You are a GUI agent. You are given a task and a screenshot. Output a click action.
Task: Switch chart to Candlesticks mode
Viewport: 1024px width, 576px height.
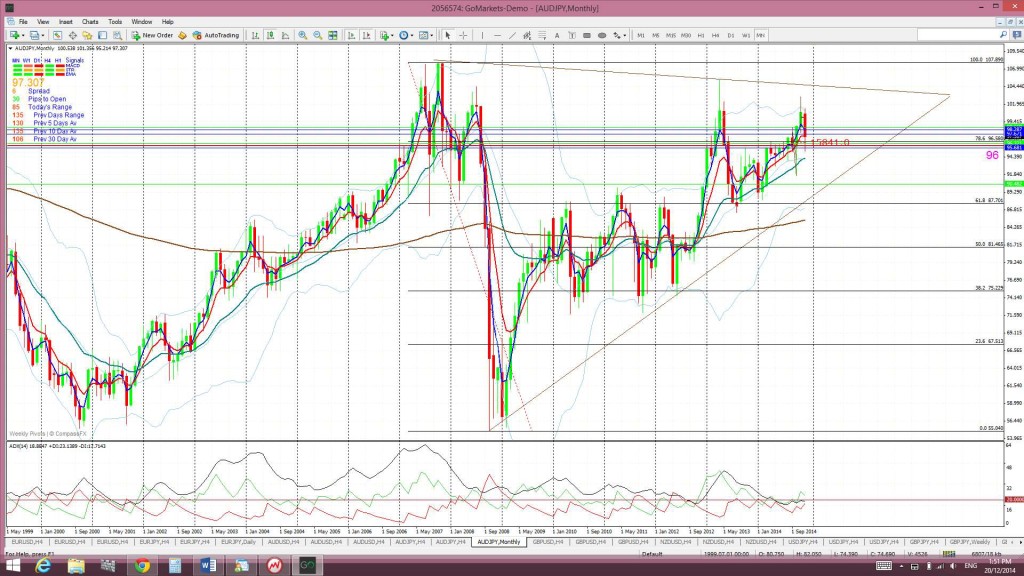click(x=270, y=35)
